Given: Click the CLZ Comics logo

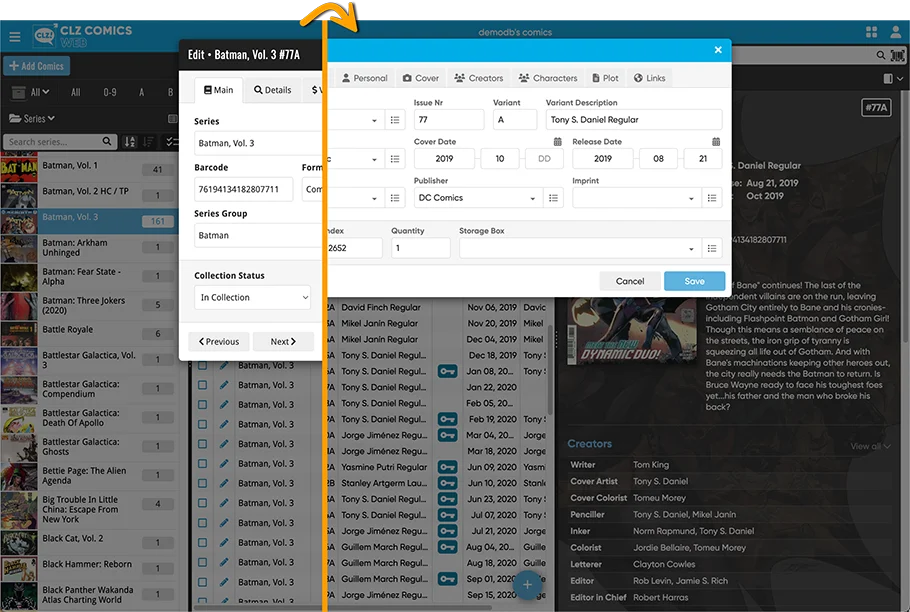Looking at the screenshot, I should (x=82, y=36).
